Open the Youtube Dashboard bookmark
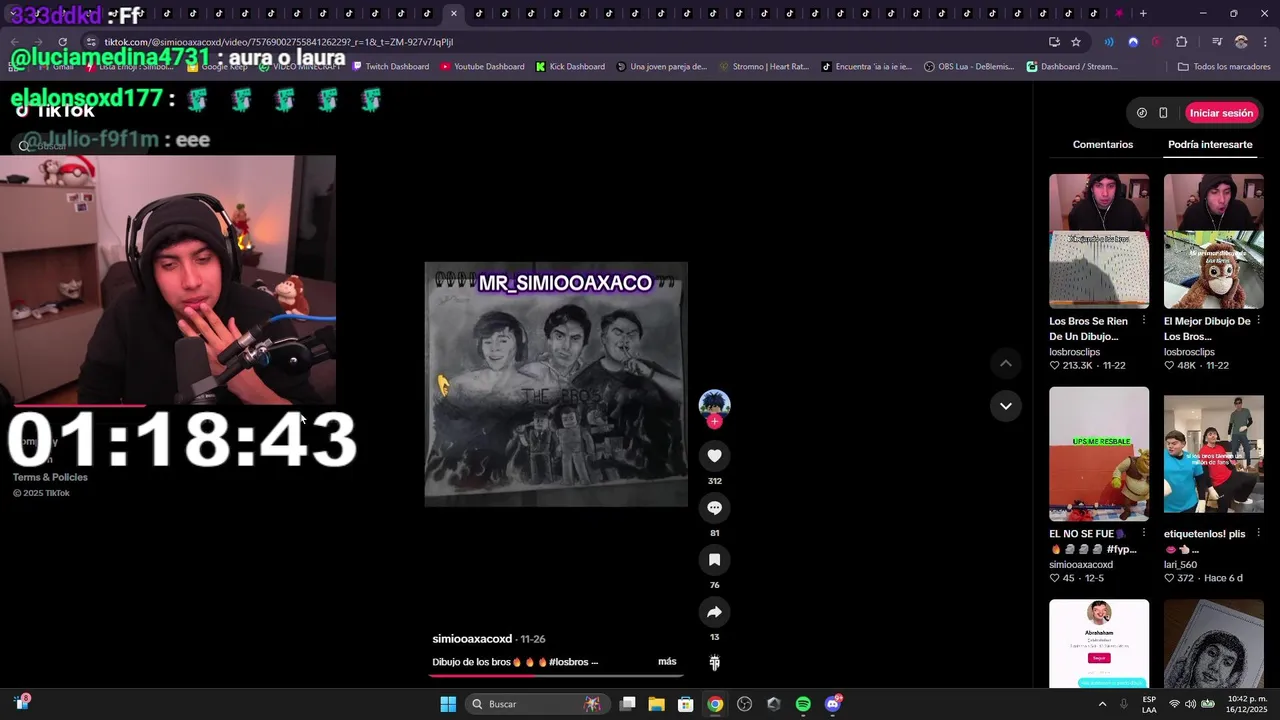Screen dimensions: 1280x720 (x=482, y=67)
